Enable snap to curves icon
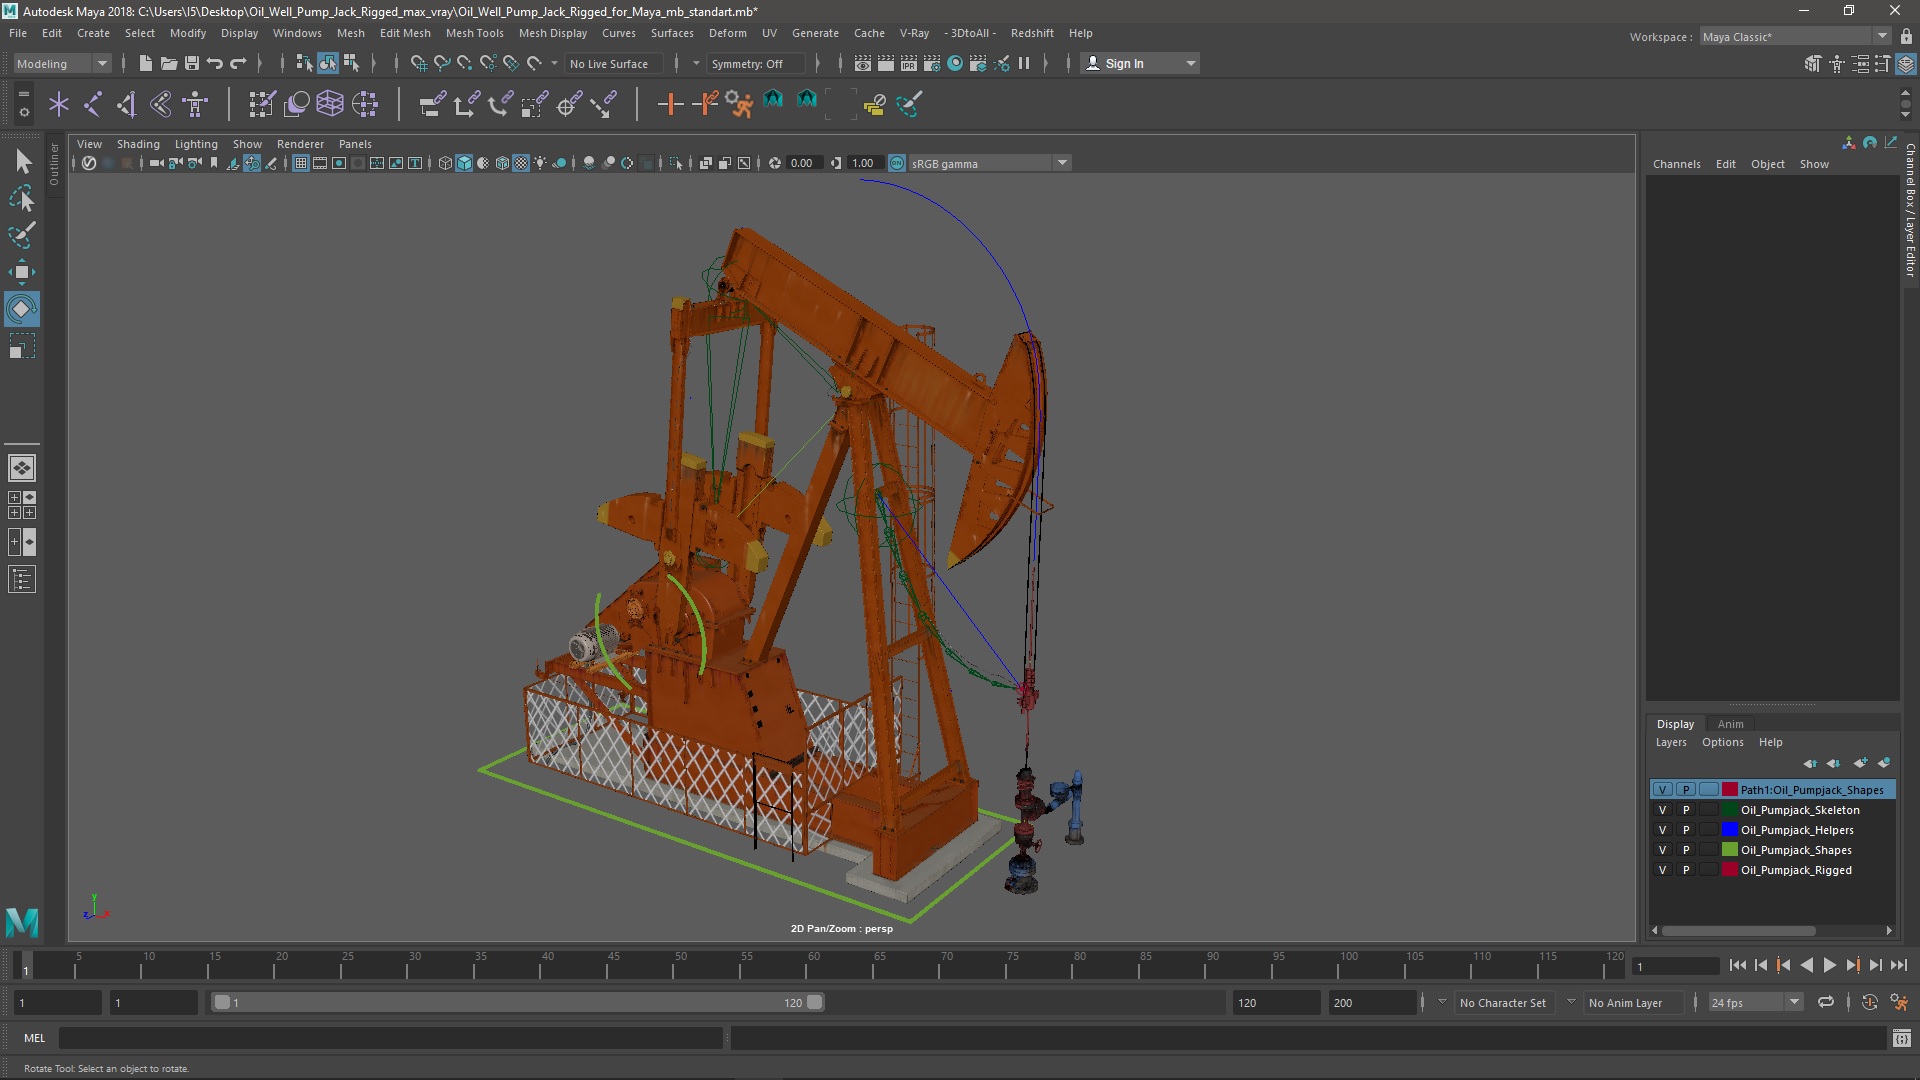Image resolution: width=1920 pixels, height=1080 pixels. click(x=441, y=63)
